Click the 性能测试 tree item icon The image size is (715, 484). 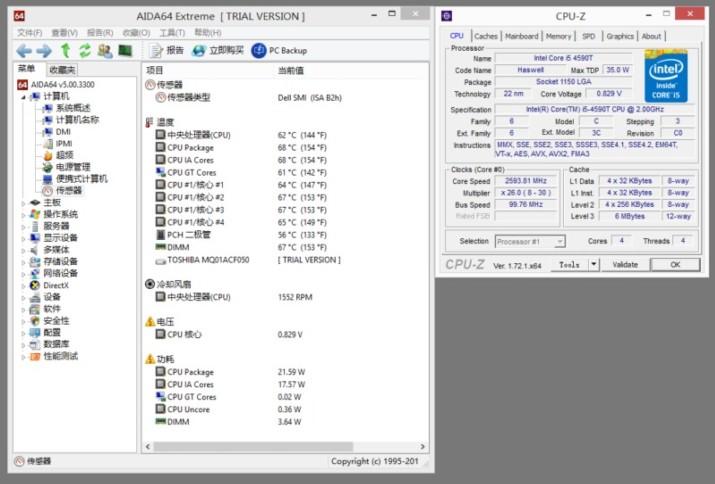35,357
